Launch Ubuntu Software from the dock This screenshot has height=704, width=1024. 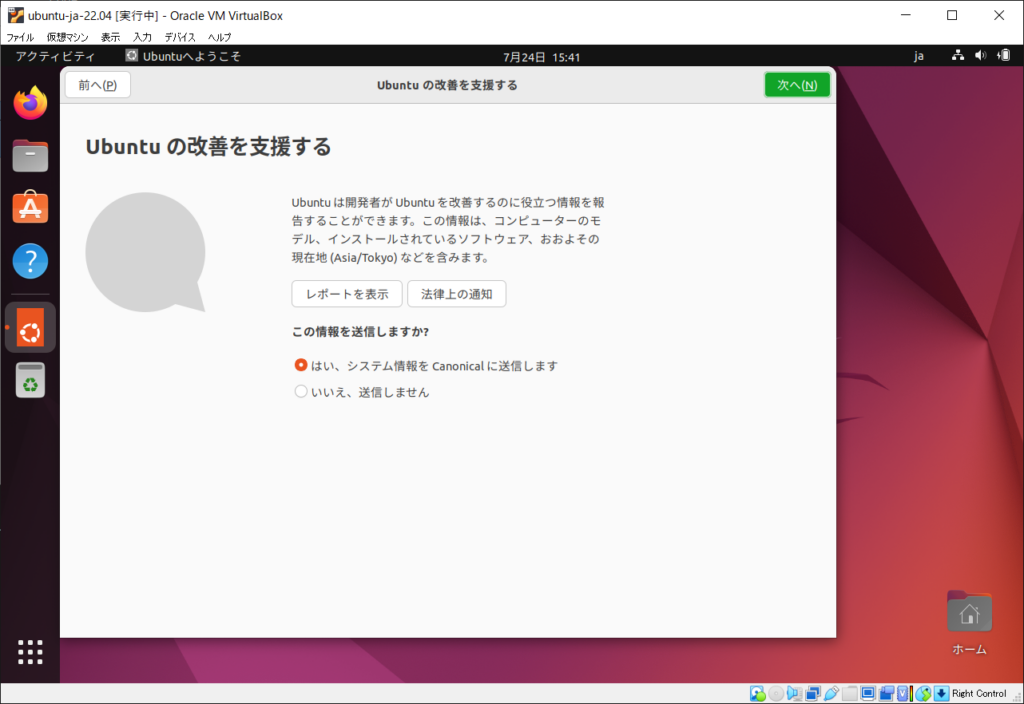[30, 208]
